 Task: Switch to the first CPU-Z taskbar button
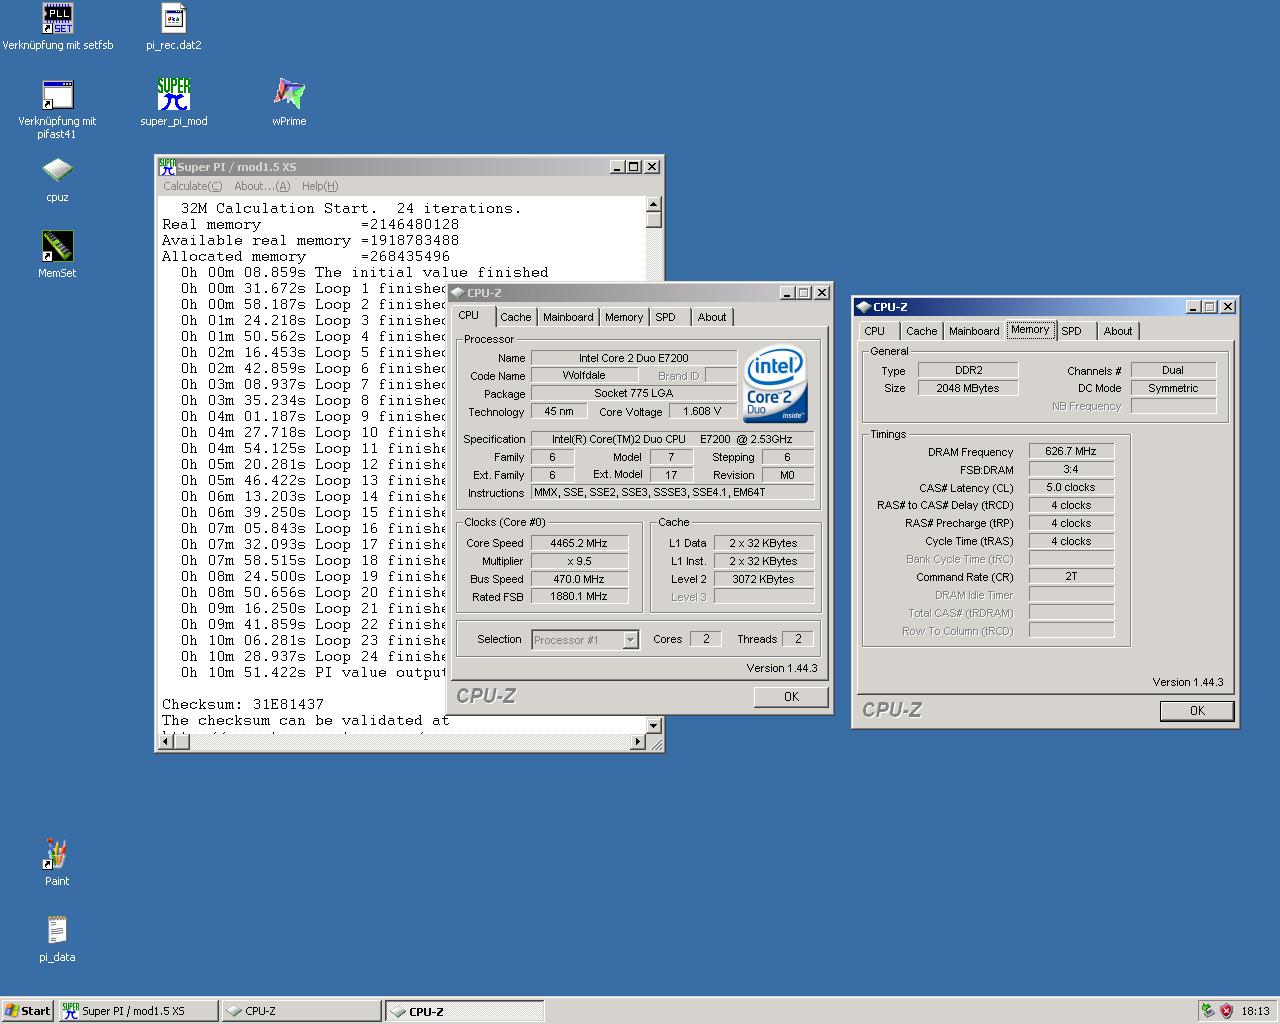(301, 1011)
